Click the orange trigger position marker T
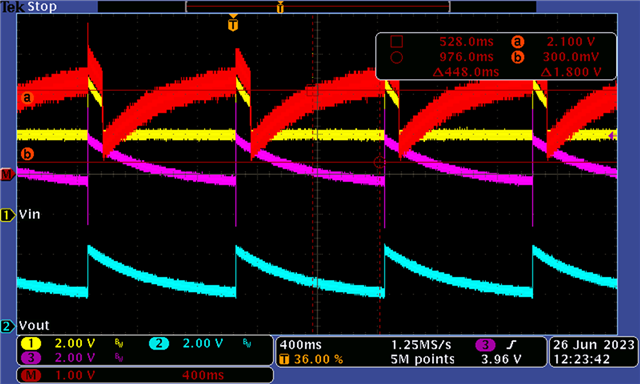Image resolution: width=640 pixels, height=384 pixels. pos(233,24)
